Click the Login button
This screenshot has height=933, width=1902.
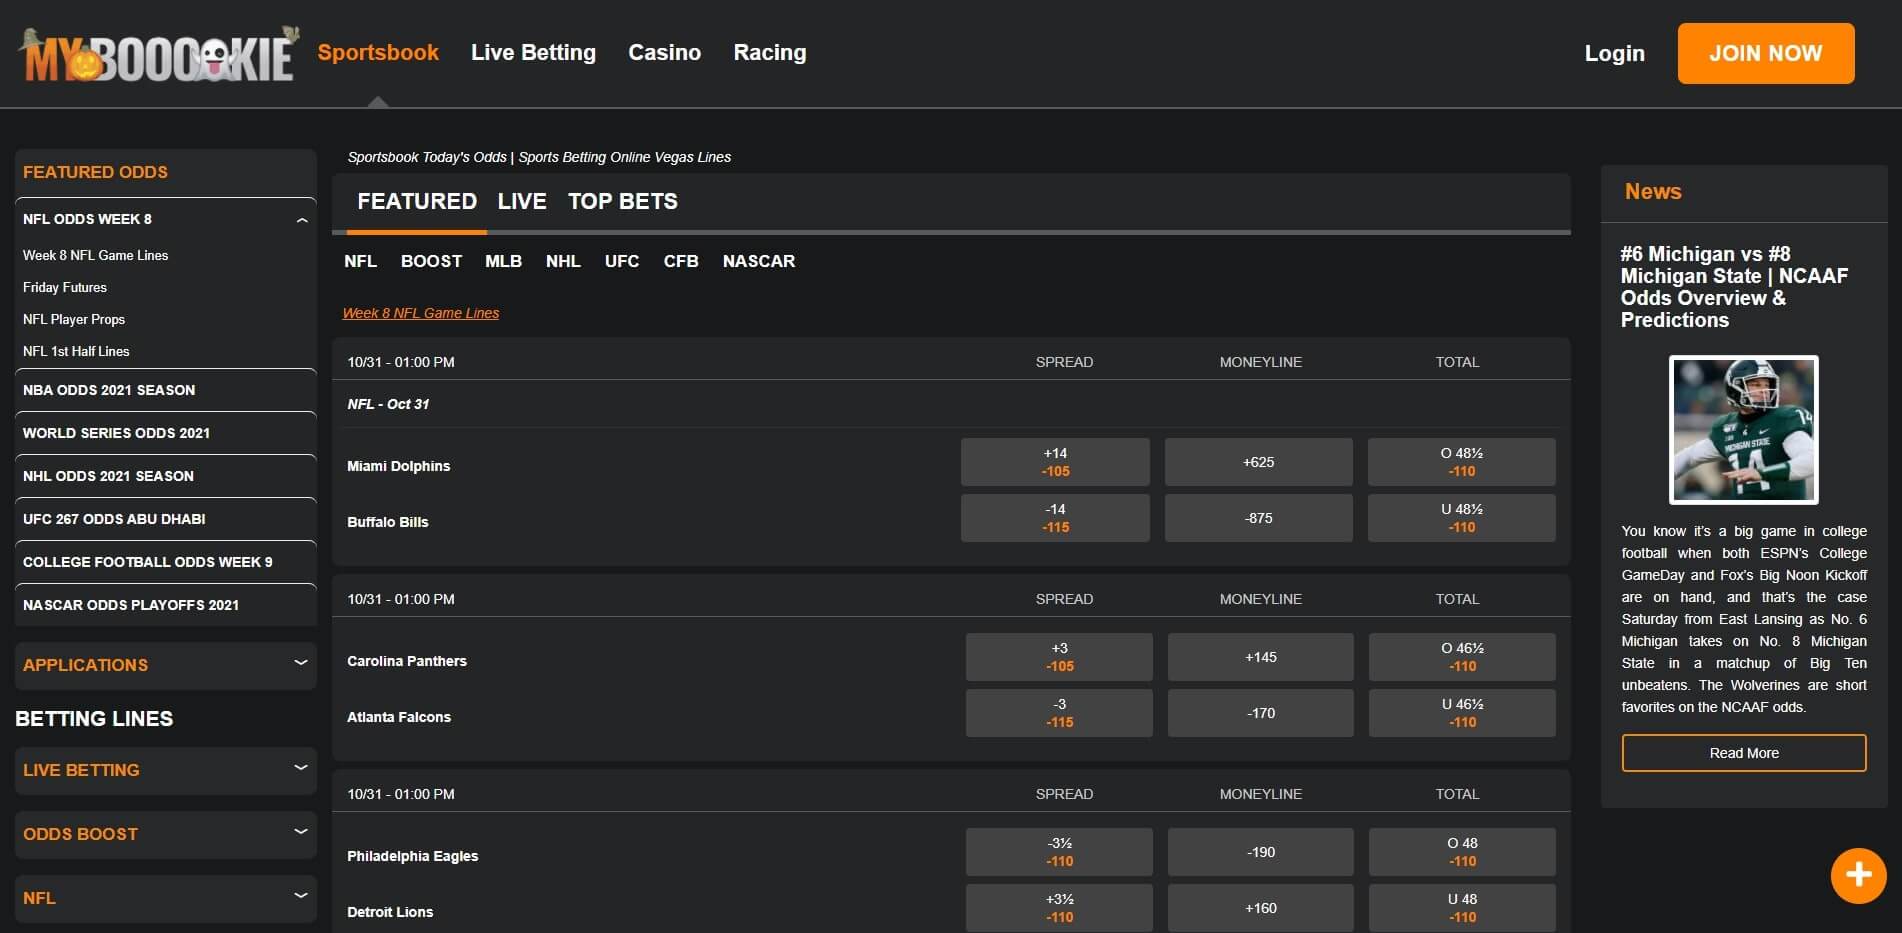pyautogui.click(x=1614, y=54)
